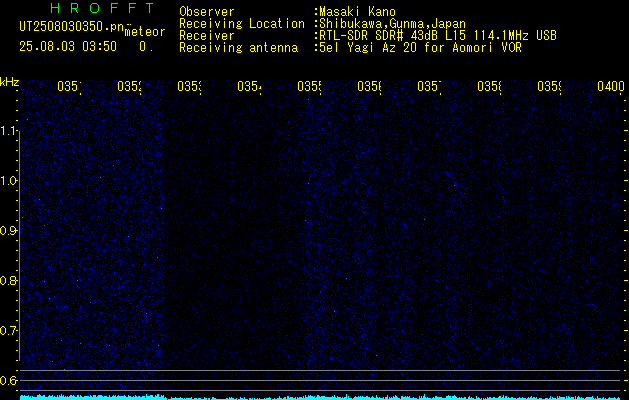Screen dimensions: 629x400
Task: Click the RTL-SDR SDR# 114.1MHz USB text
Action: click(438, 36)
